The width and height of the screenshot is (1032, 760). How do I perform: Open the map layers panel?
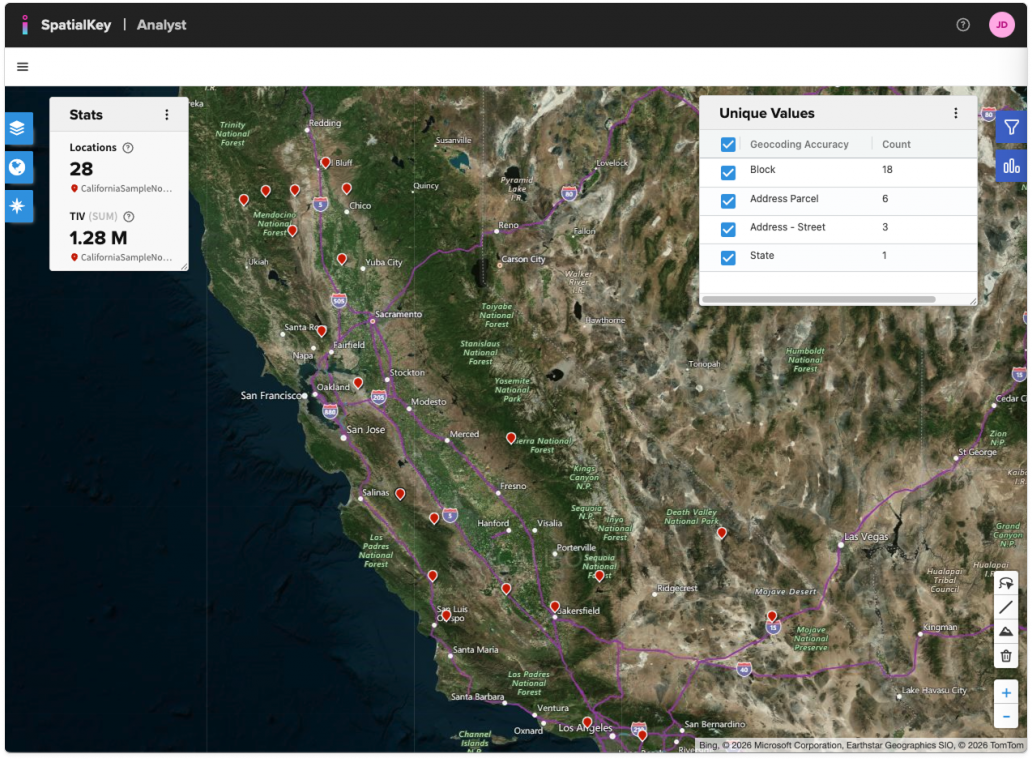pyautogui.click(x=18, y=128)
